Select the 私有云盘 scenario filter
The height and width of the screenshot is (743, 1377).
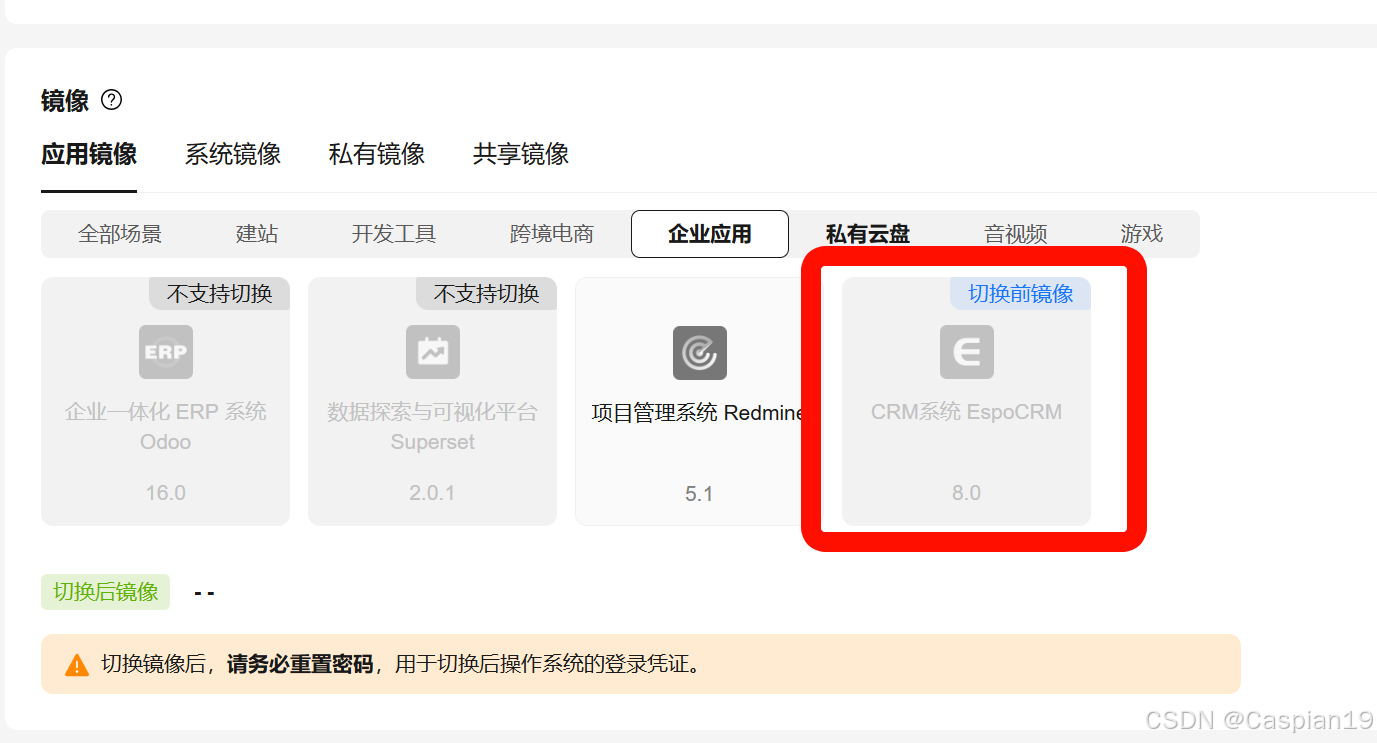click(x=868, y=234)
